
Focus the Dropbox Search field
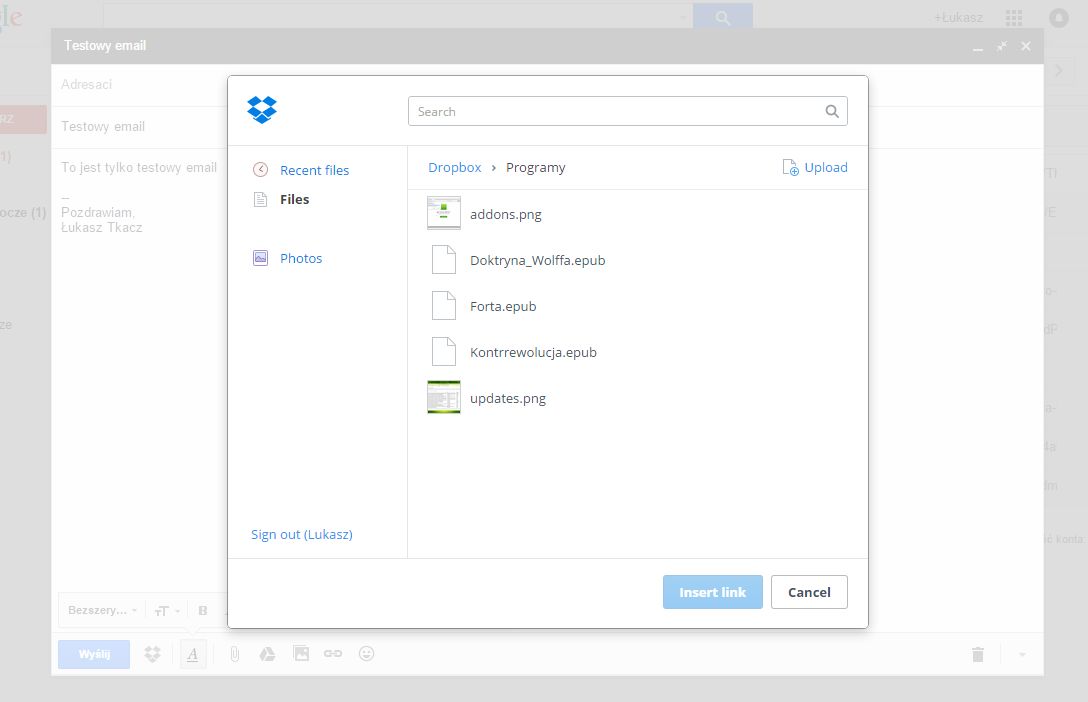[627, 111]
